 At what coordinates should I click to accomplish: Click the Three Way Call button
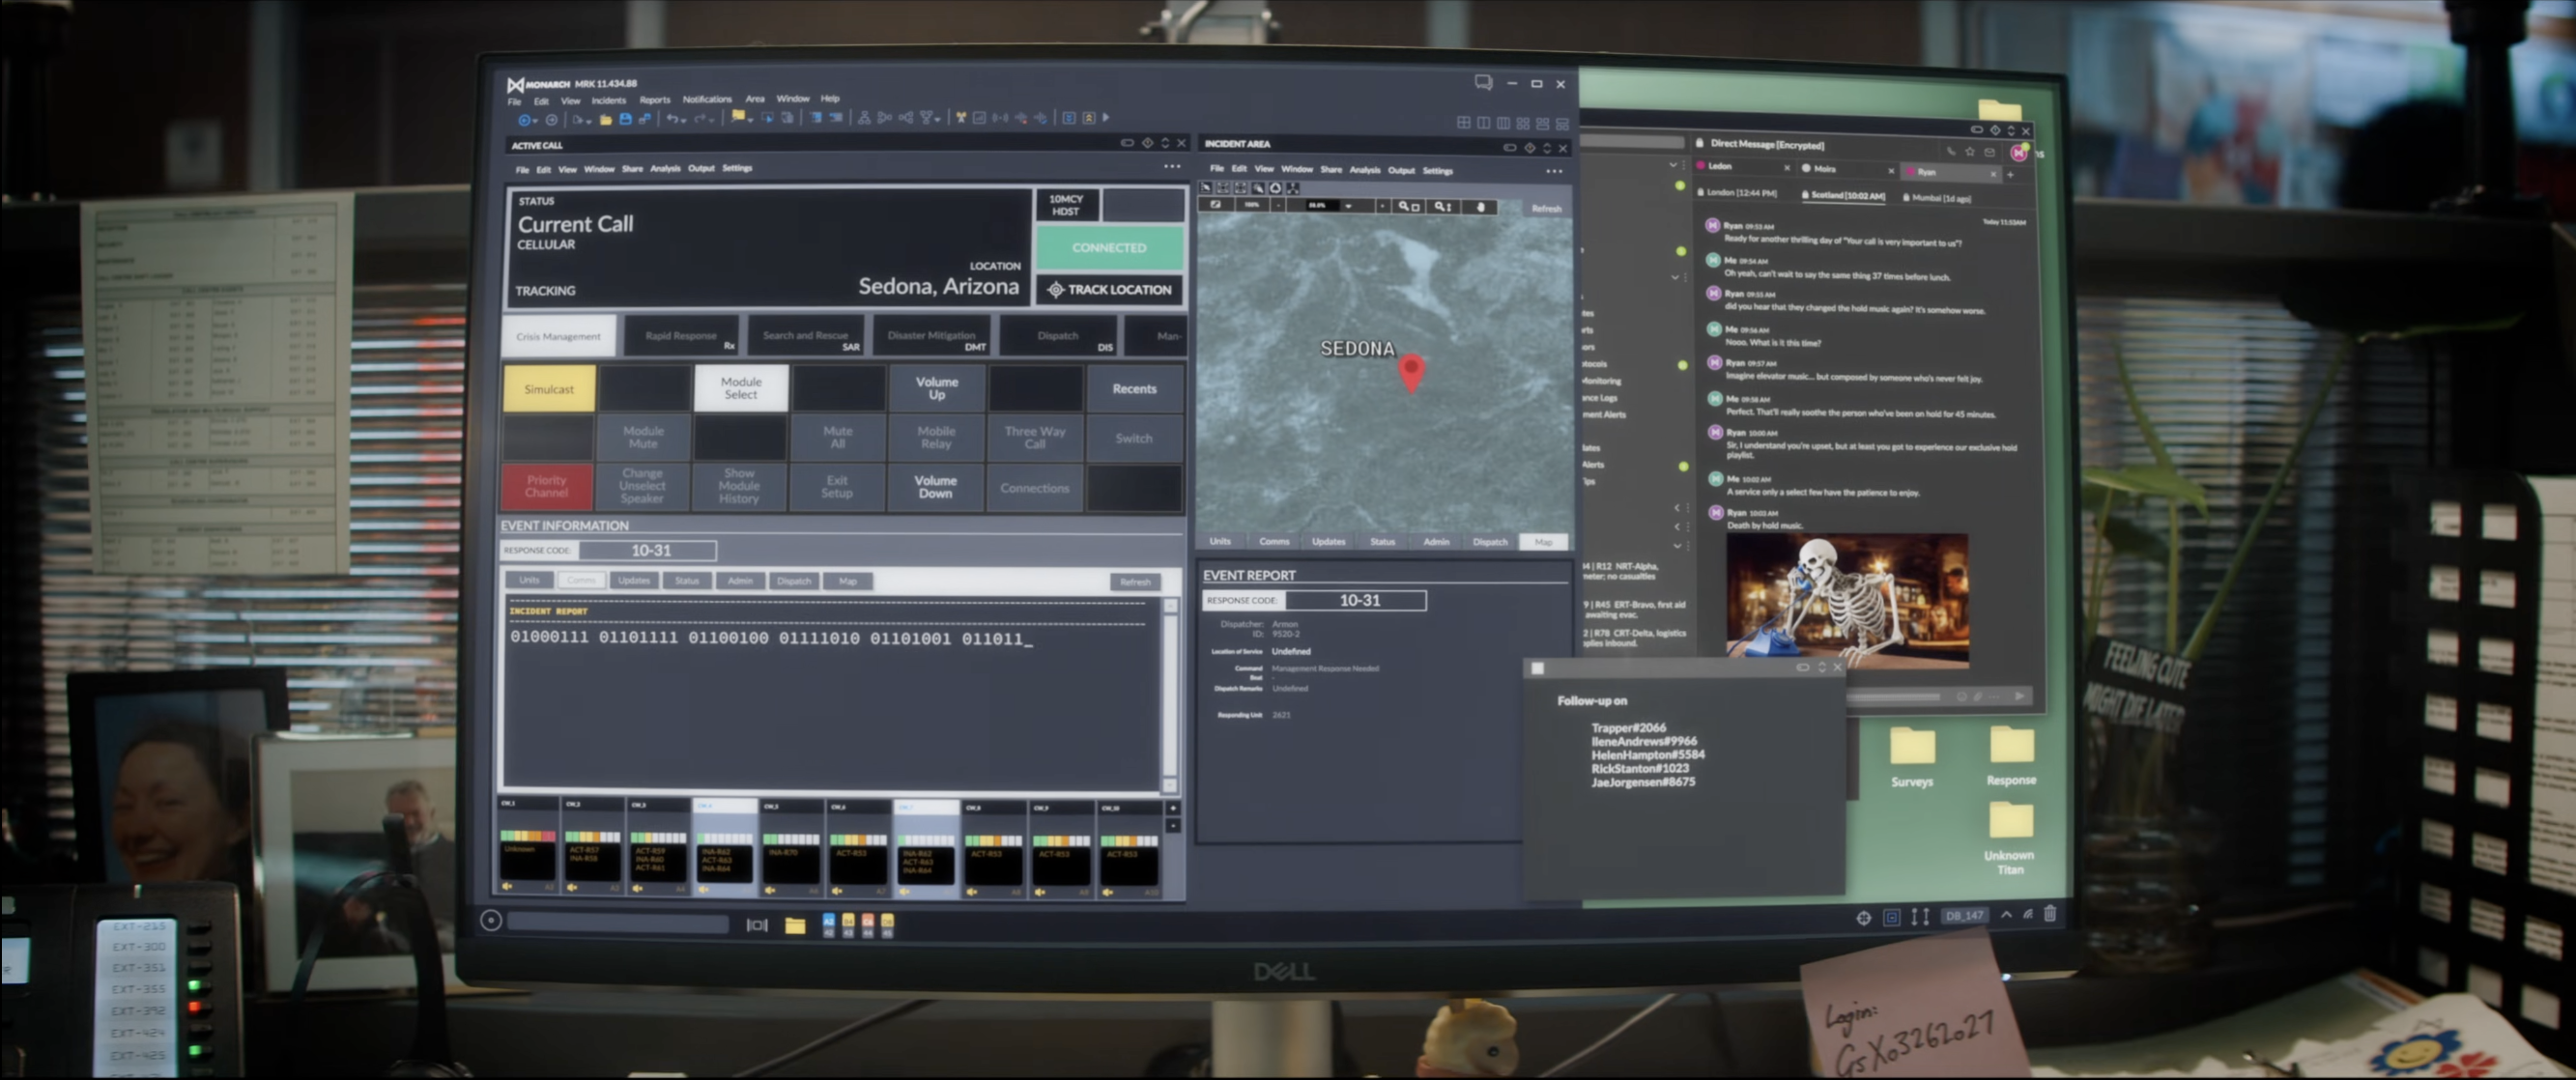coord(1035,438)
